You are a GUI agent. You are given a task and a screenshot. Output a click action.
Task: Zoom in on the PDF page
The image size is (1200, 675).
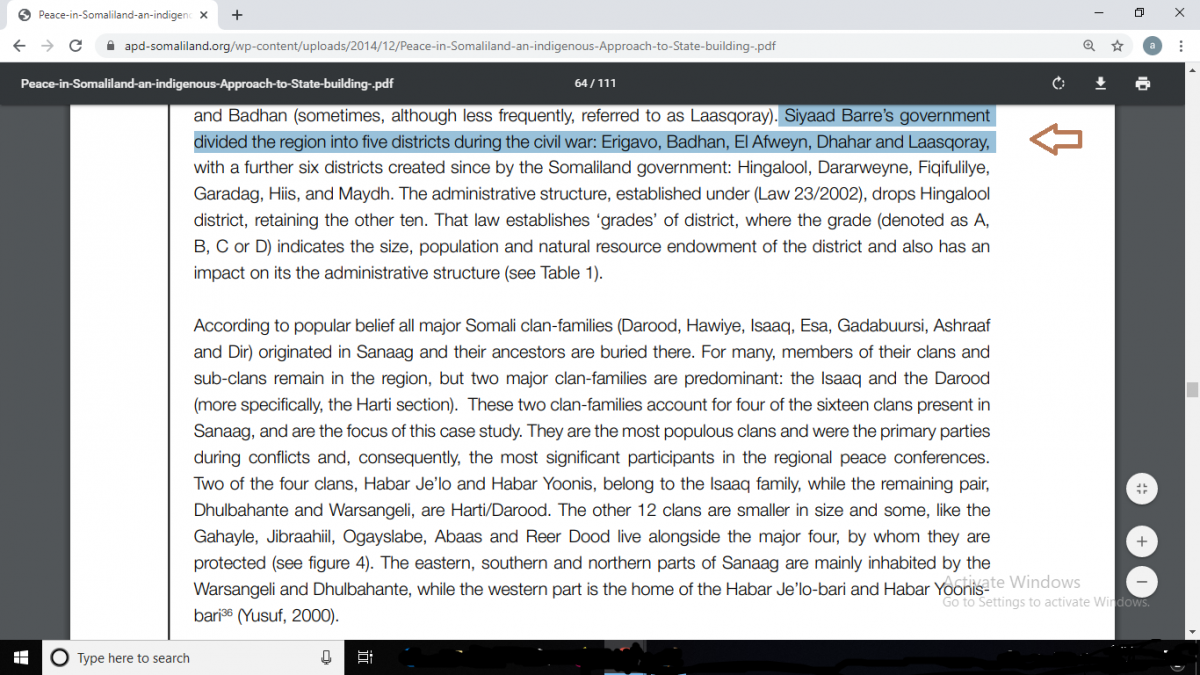tap(1141, 542)
